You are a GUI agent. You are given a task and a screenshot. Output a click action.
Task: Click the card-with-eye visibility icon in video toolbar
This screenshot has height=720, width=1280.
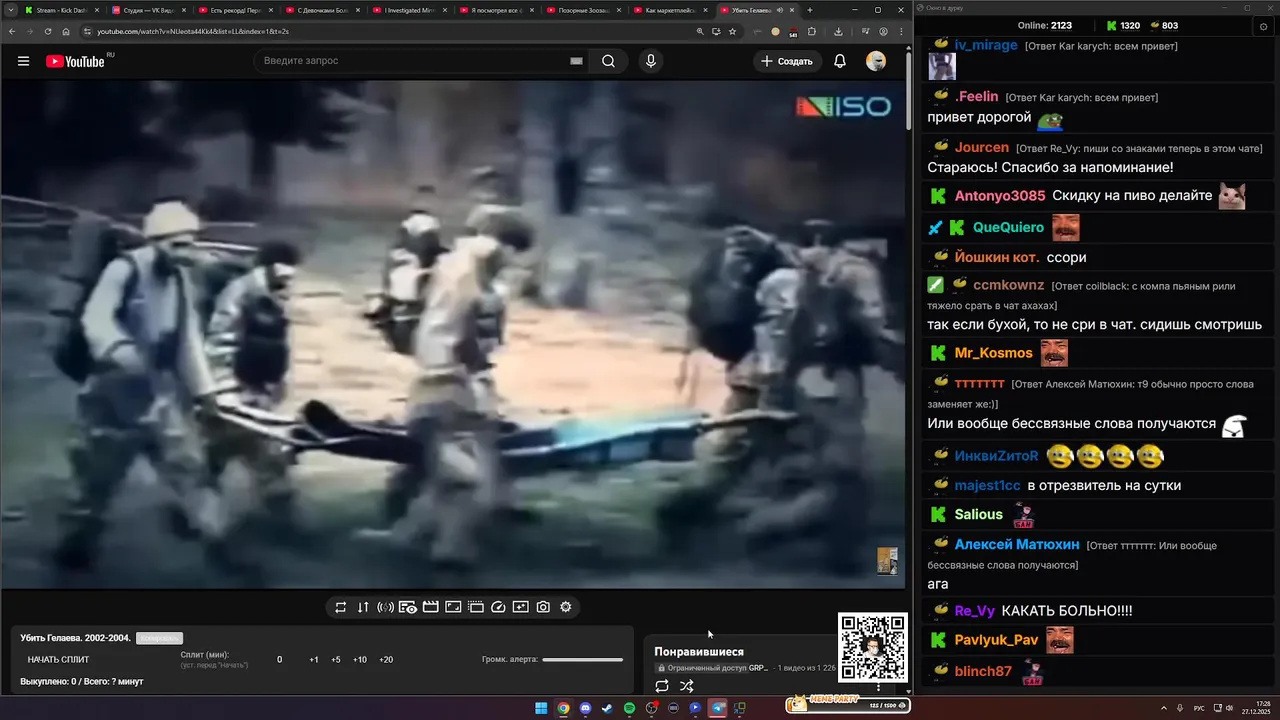click(408, 607)
